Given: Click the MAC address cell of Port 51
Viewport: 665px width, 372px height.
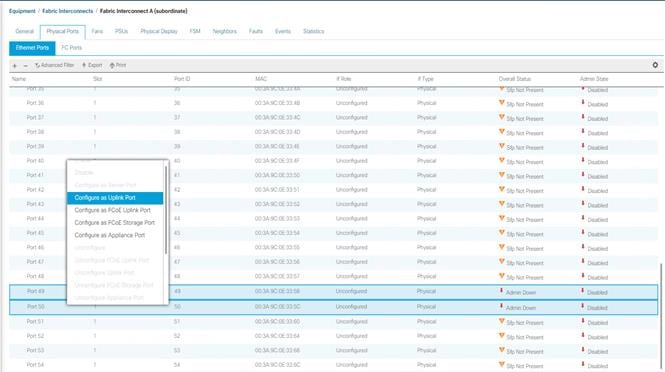Looking at the screenshot, I should click(x=277, y=322).
